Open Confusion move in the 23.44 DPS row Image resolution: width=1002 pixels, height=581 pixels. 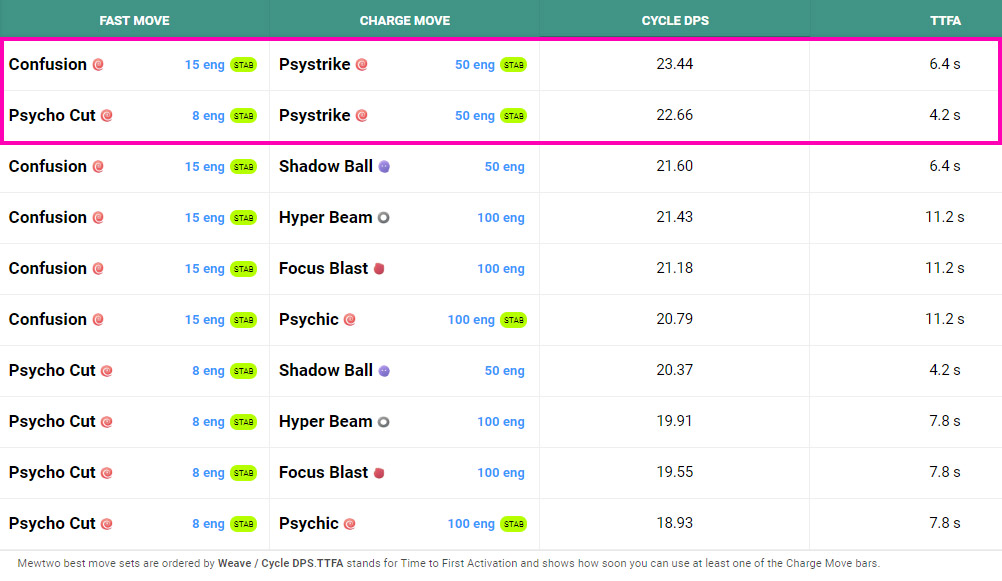coord(48,64)
